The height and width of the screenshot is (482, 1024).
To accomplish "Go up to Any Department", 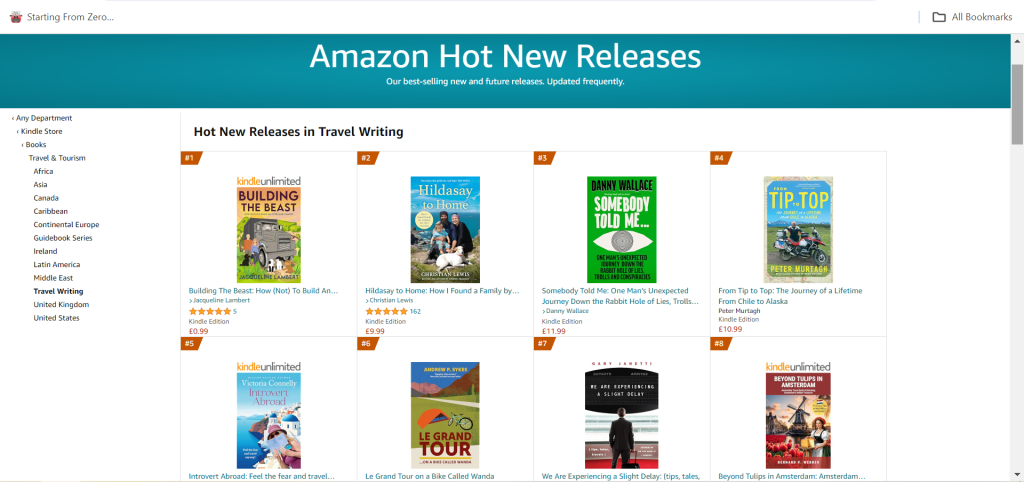I will click(44, 118).
